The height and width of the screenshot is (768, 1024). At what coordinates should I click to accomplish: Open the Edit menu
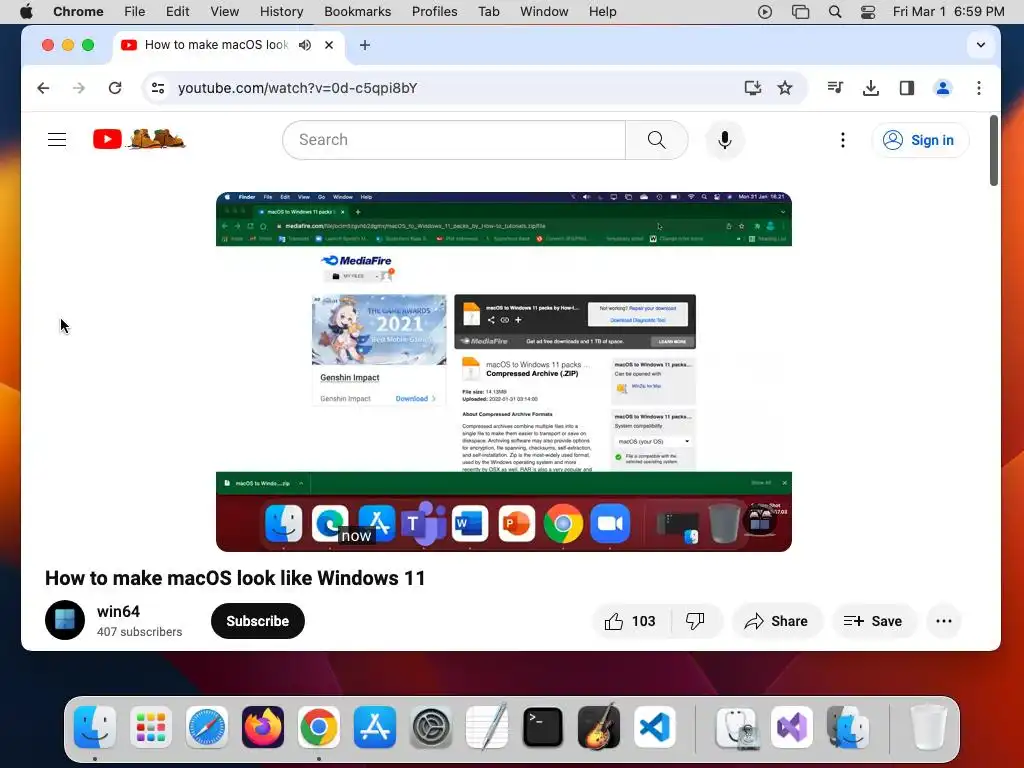click(x=177, y=12)
